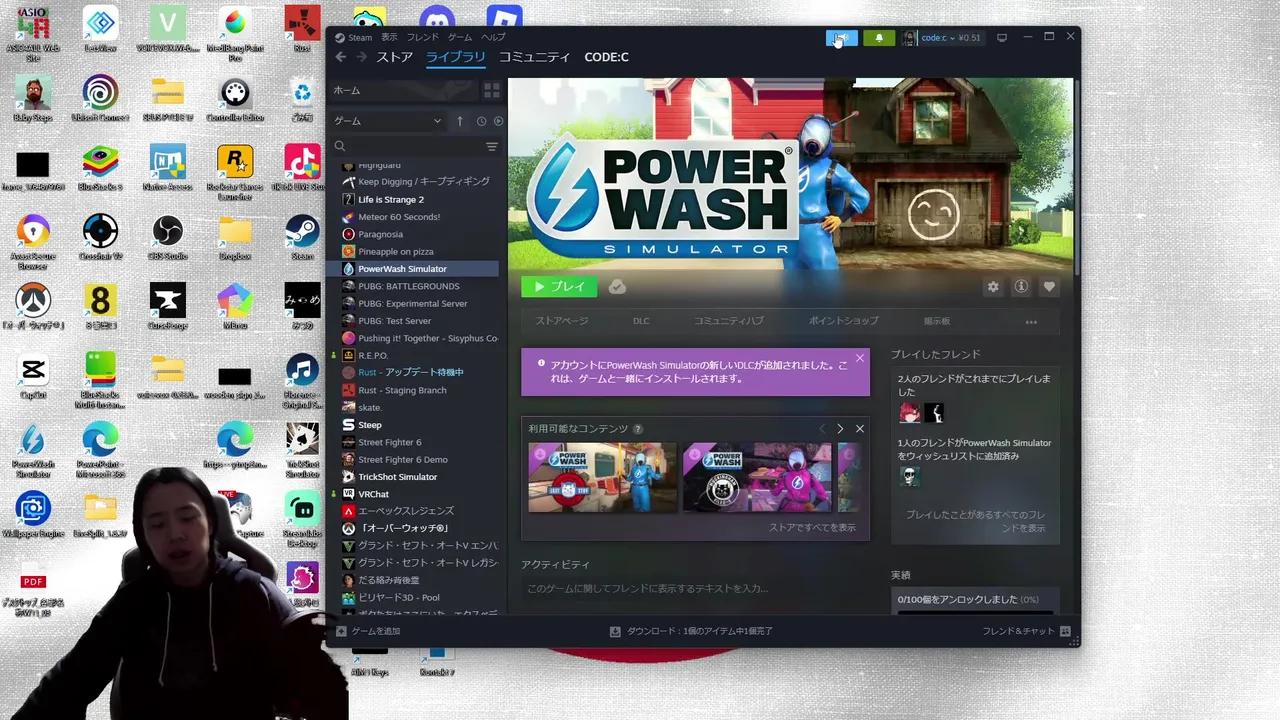1280x720 pixels.
Task: Click the cloud sync status icon
Action: click(x=617, y=287)
